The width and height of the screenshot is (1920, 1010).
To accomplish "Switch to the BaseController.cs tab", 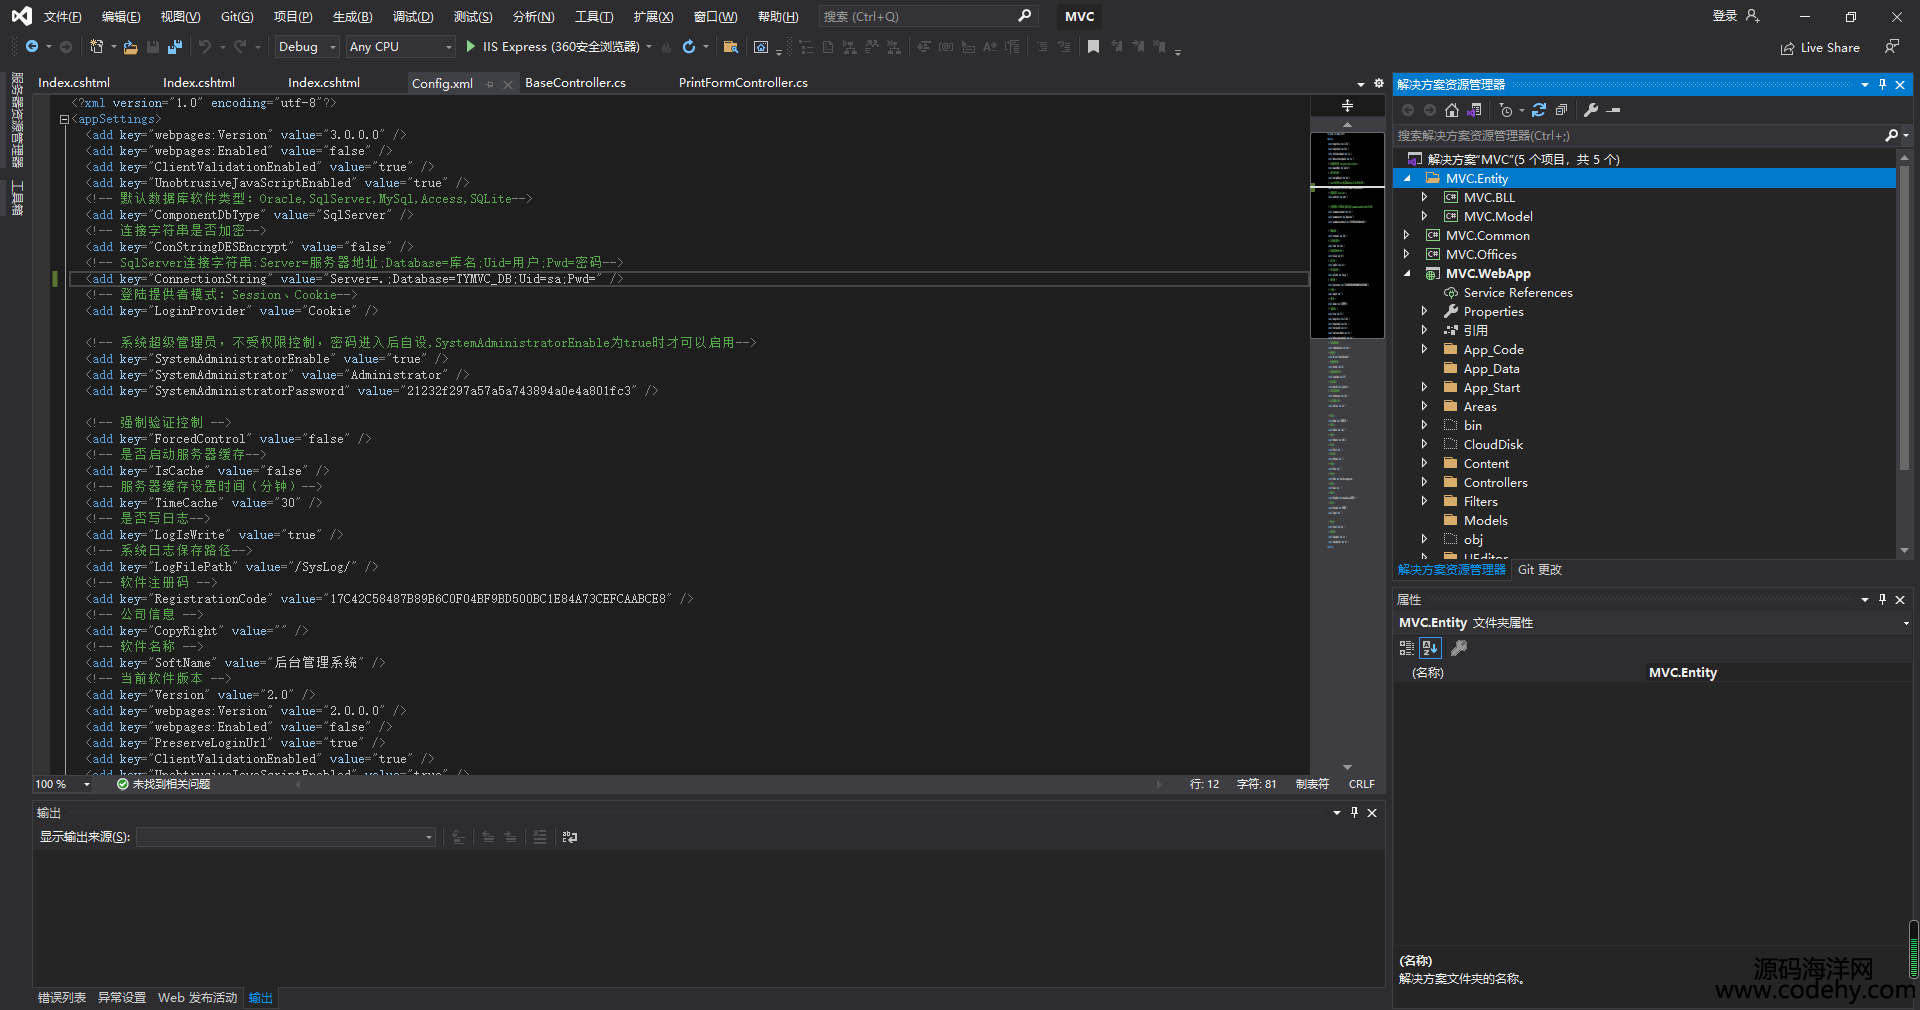I will (x=575, y=83).
